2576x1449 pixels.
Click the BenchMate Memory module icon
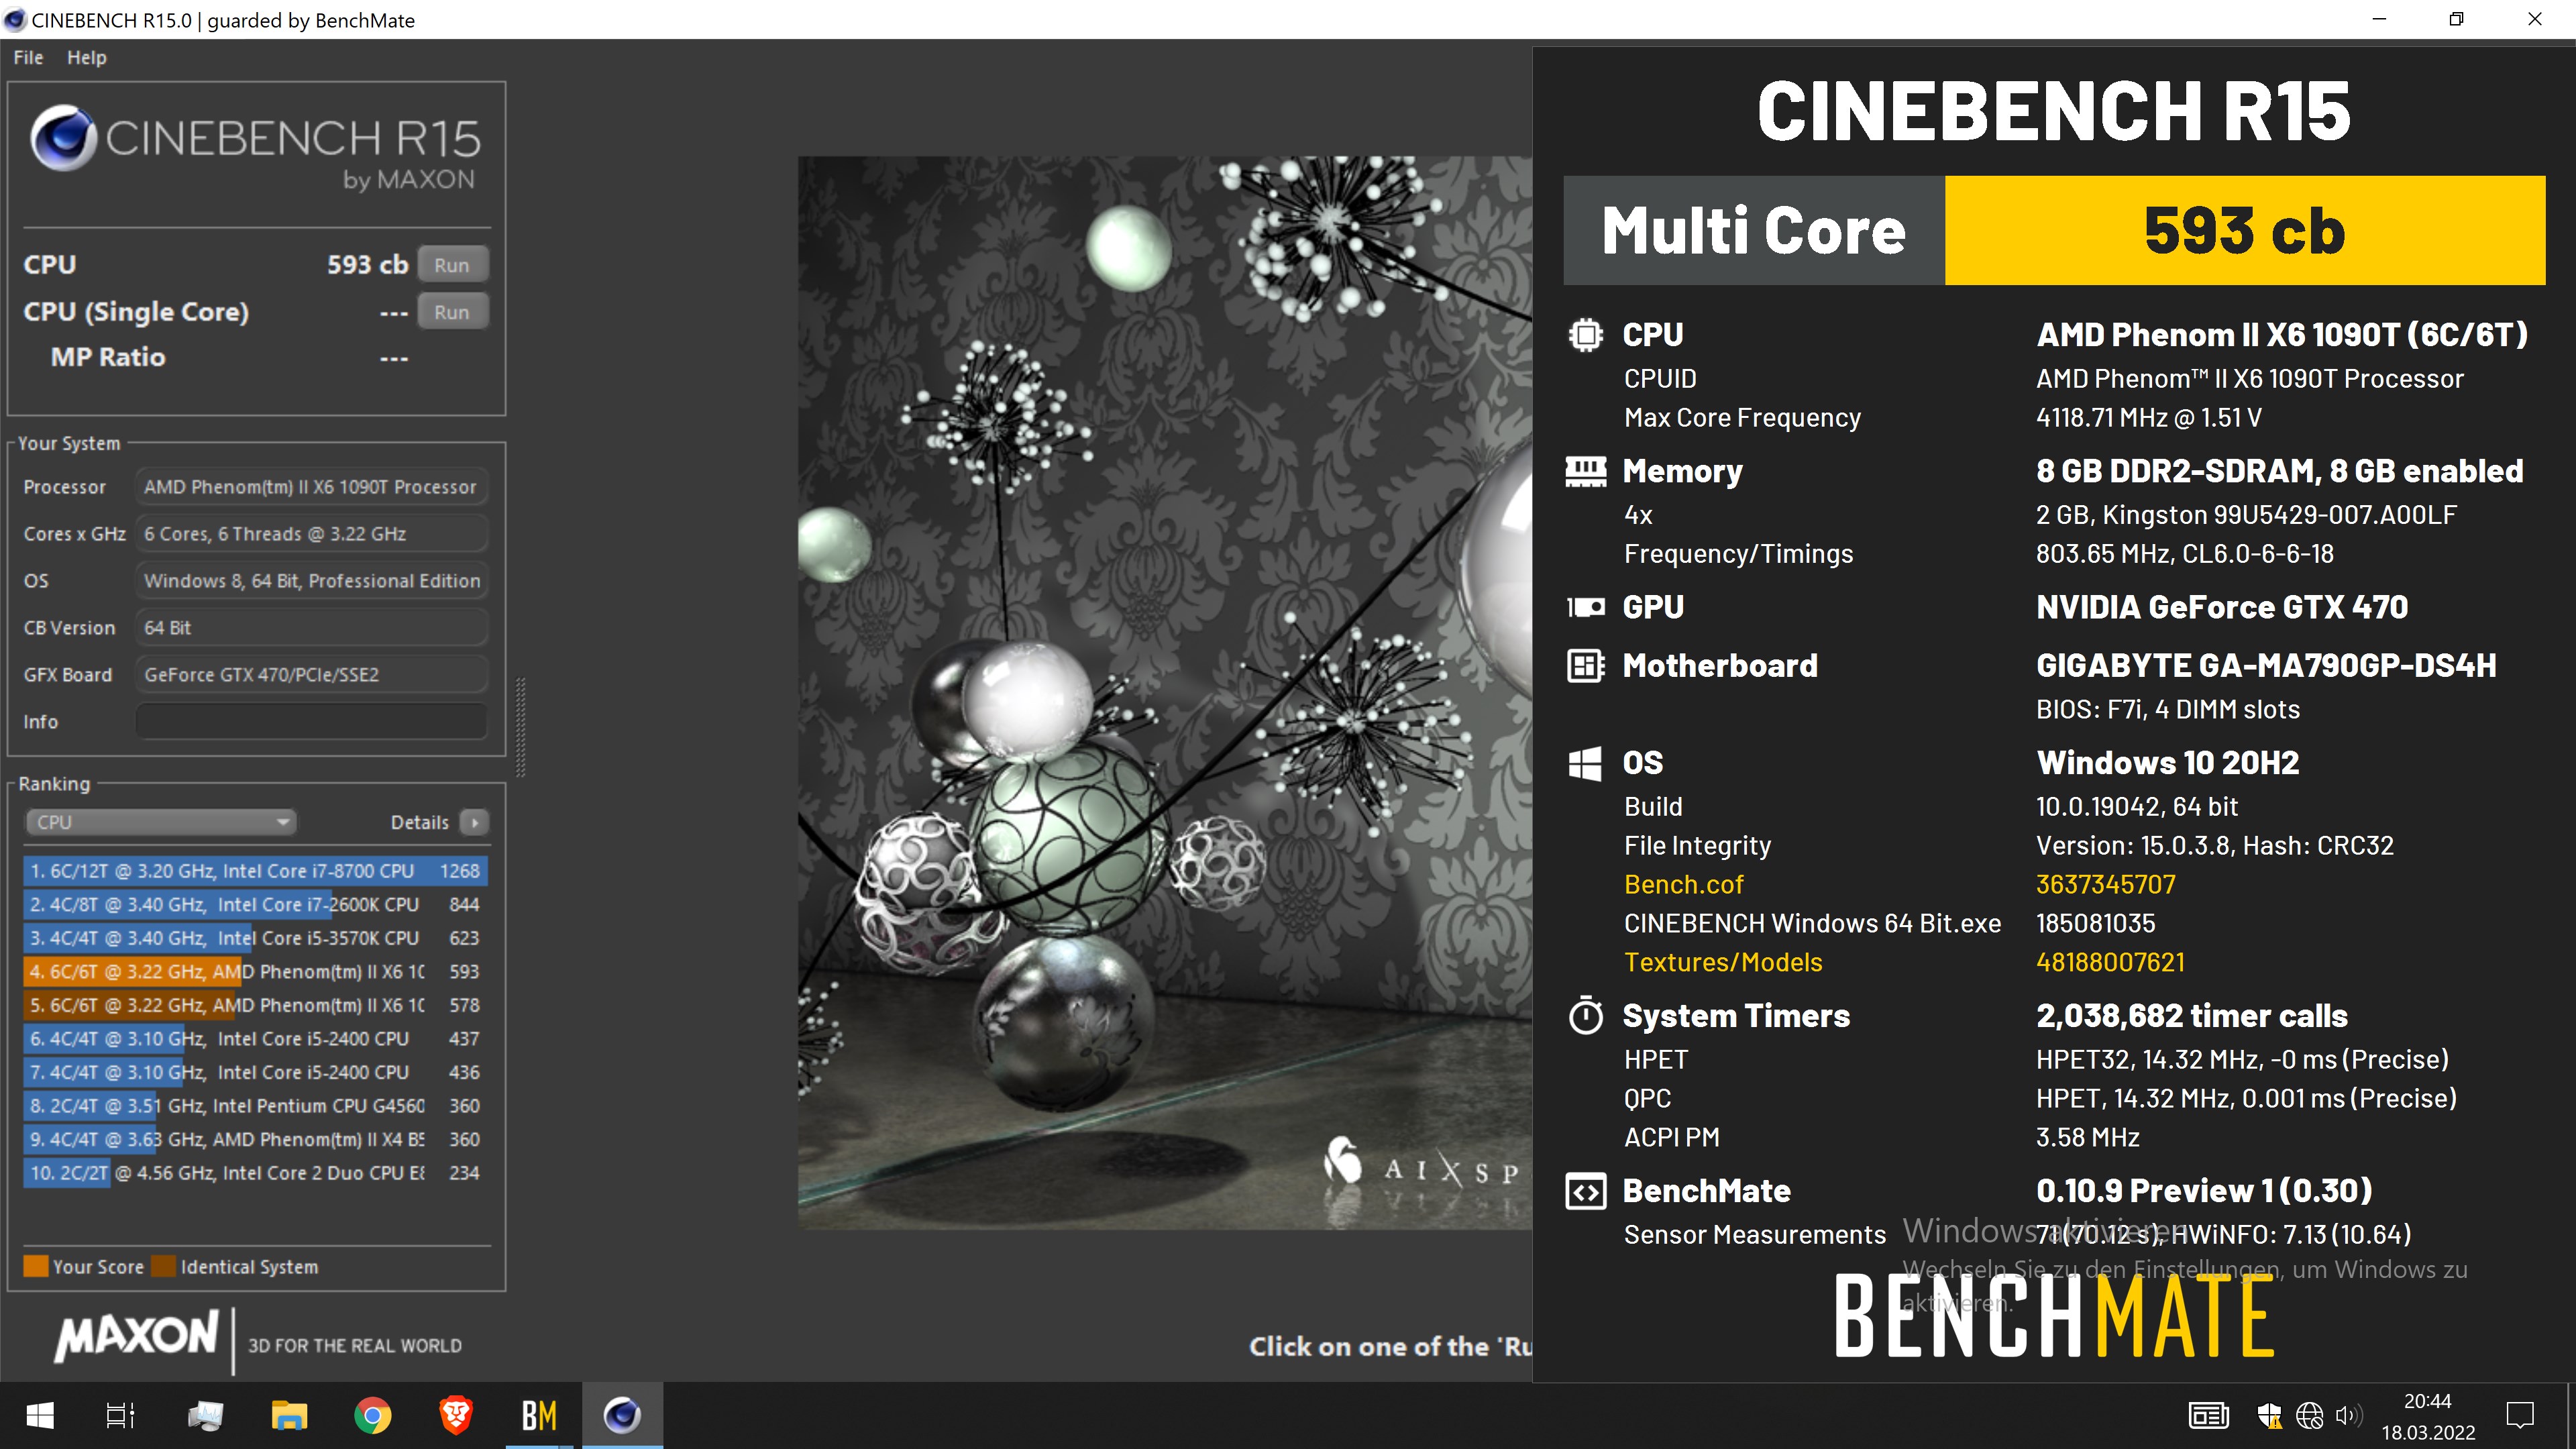click(1586, 471)
